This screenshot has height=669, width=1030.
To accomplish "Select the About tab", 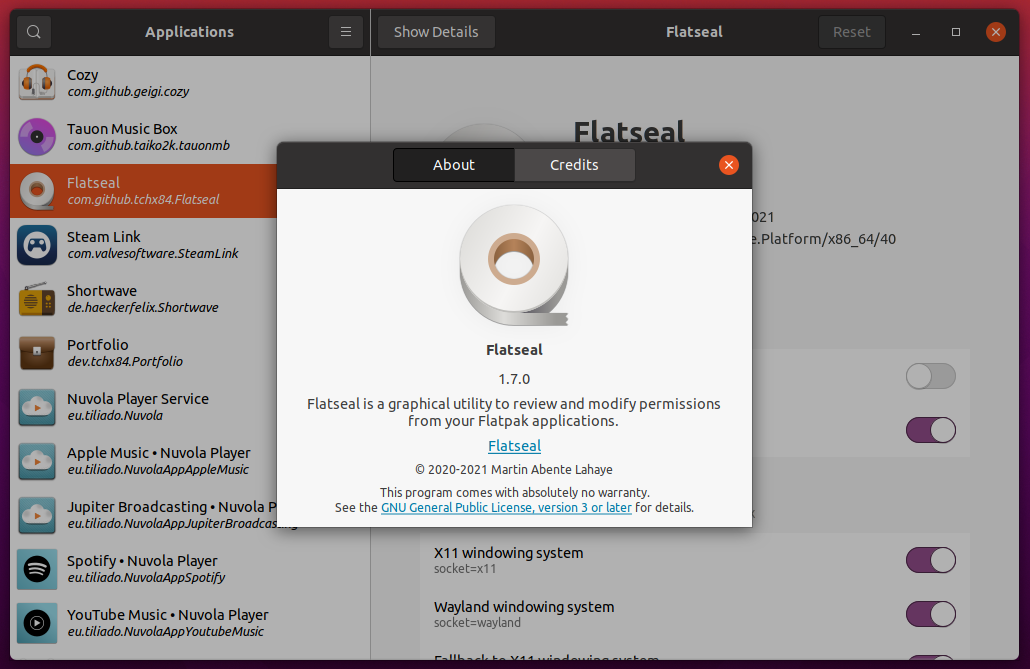I will point(453,165).
